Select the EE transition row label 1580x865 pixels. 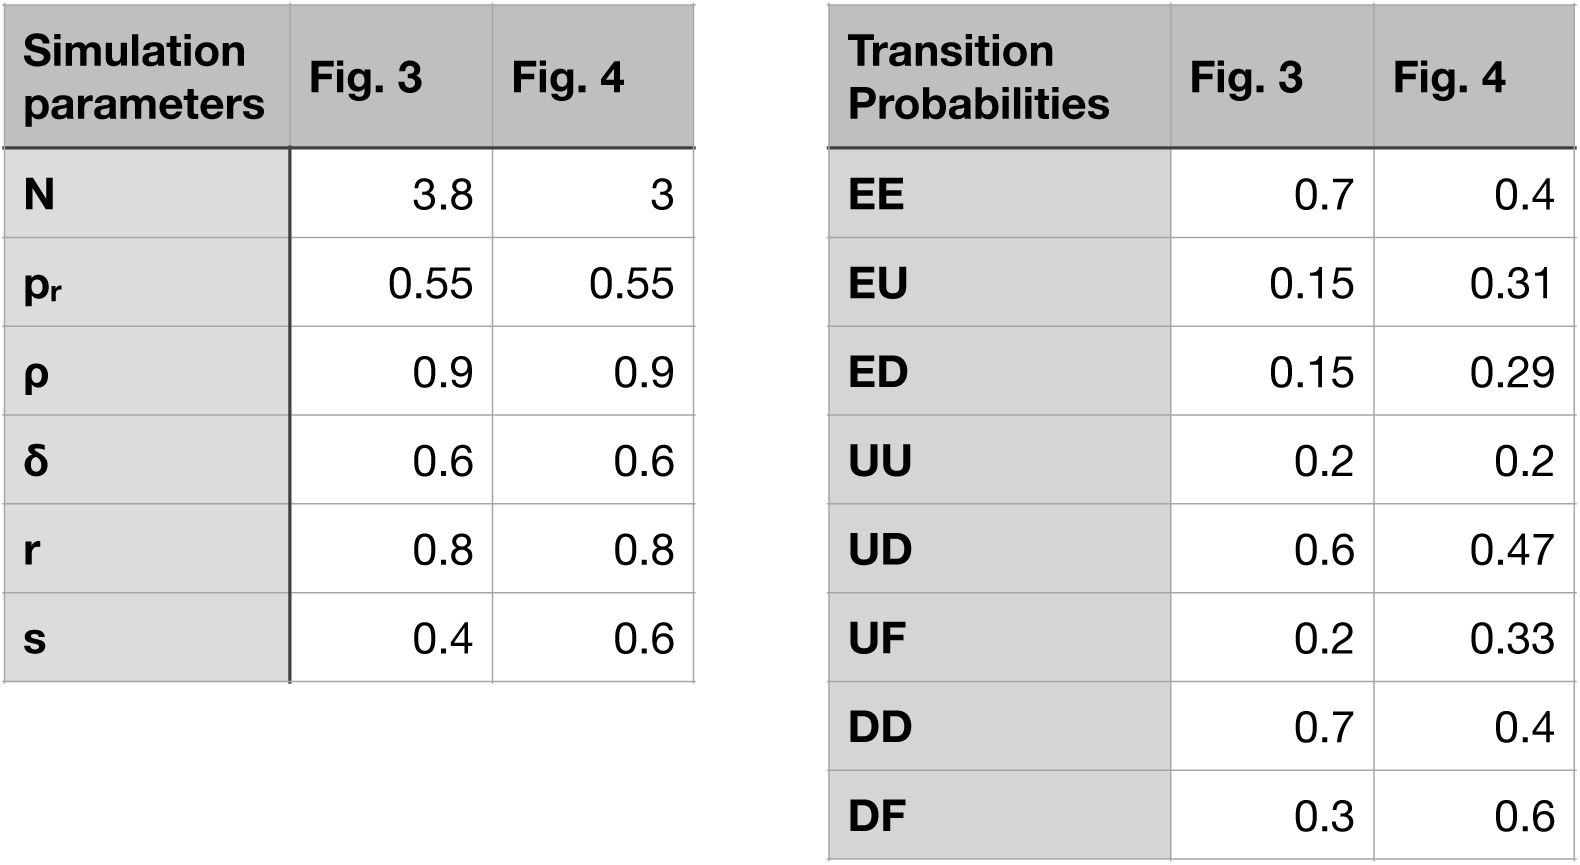pyautogui.click(x=998, y=194)
